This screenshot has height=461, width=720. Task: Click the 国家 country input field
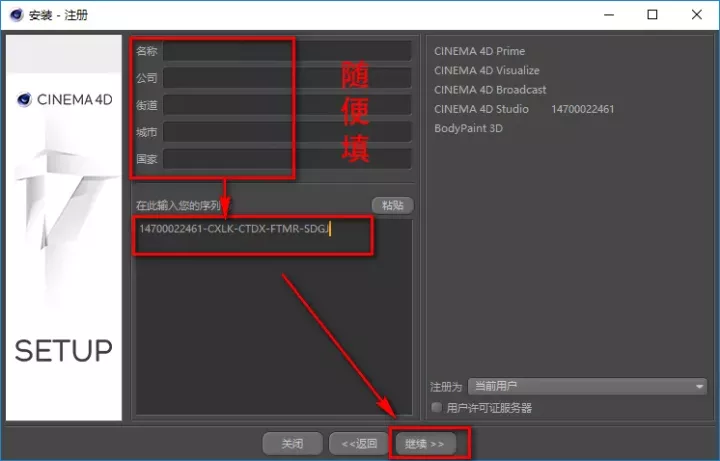287,159
